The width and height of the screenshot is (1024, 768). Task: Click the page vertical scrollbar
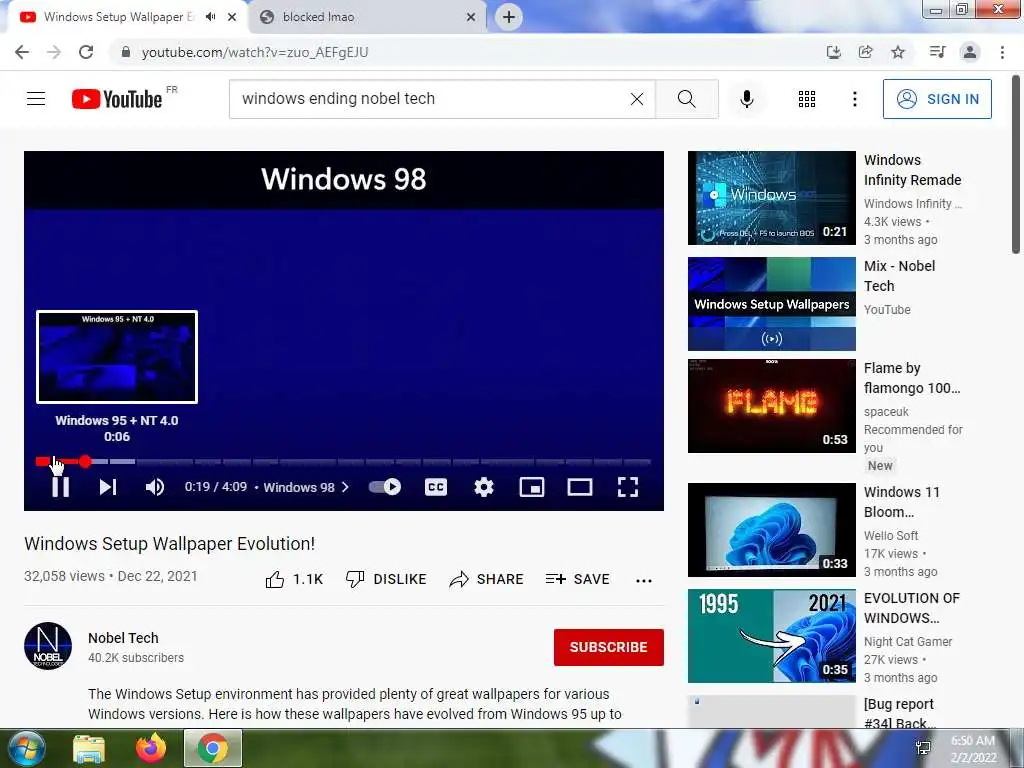click(x=1016, y=165)
